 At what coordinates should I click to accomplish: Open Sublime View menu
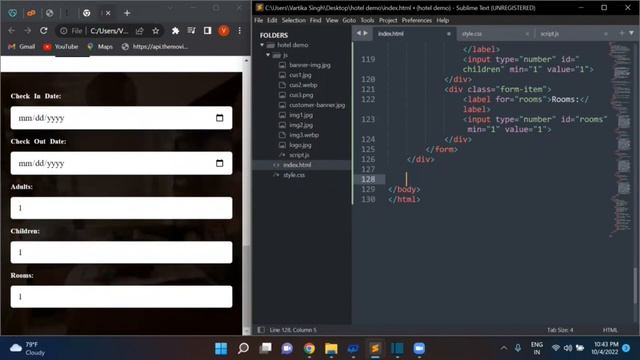point(332,20)
